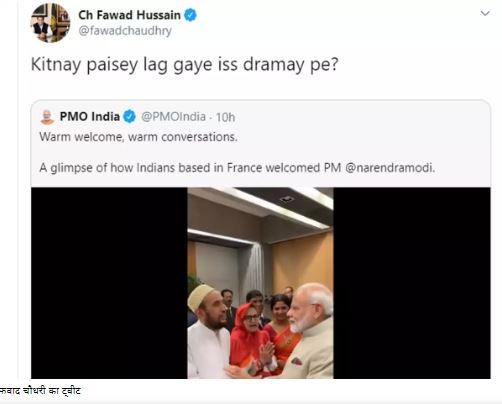Play the embedded video in the quoted tweet
Screen dimensions: 502x404
[x=260, y=283]
